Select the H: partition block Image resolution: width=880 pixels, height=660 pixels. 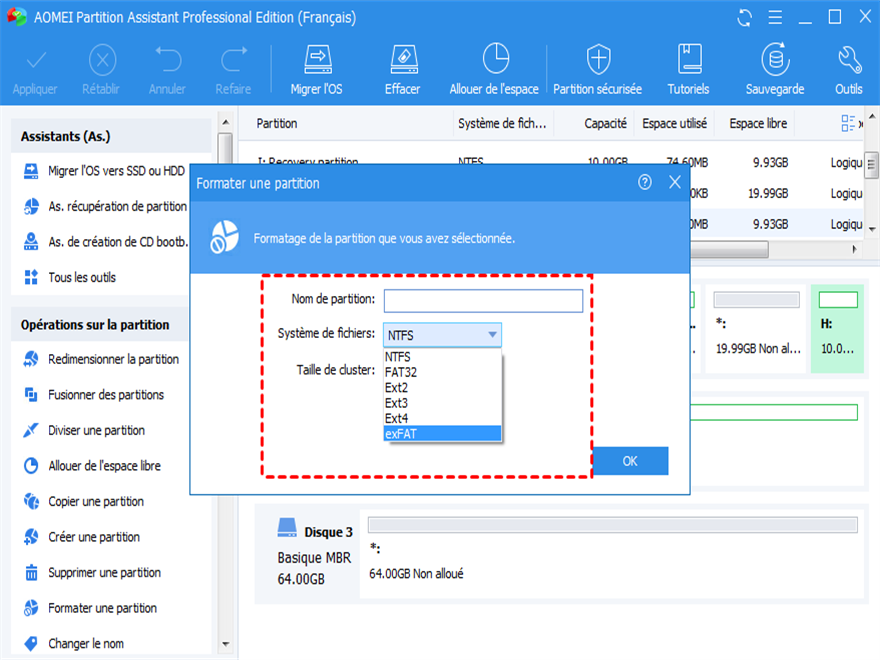[x=837, y=328]
